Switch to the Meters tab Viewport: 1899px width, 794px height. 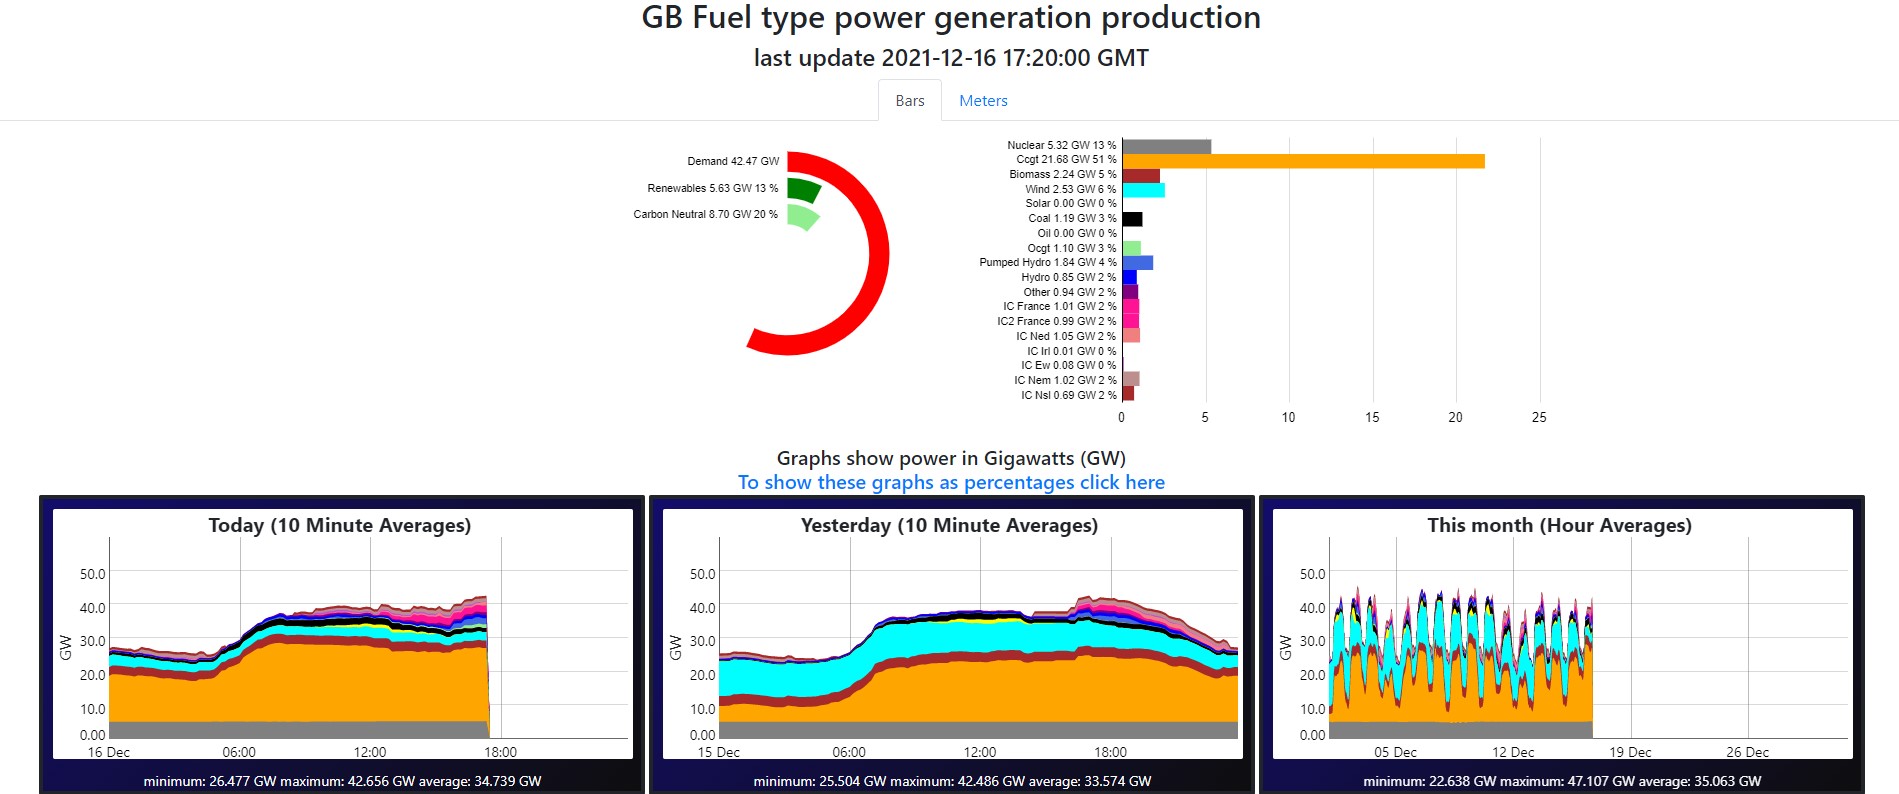[x=983, y=101]
